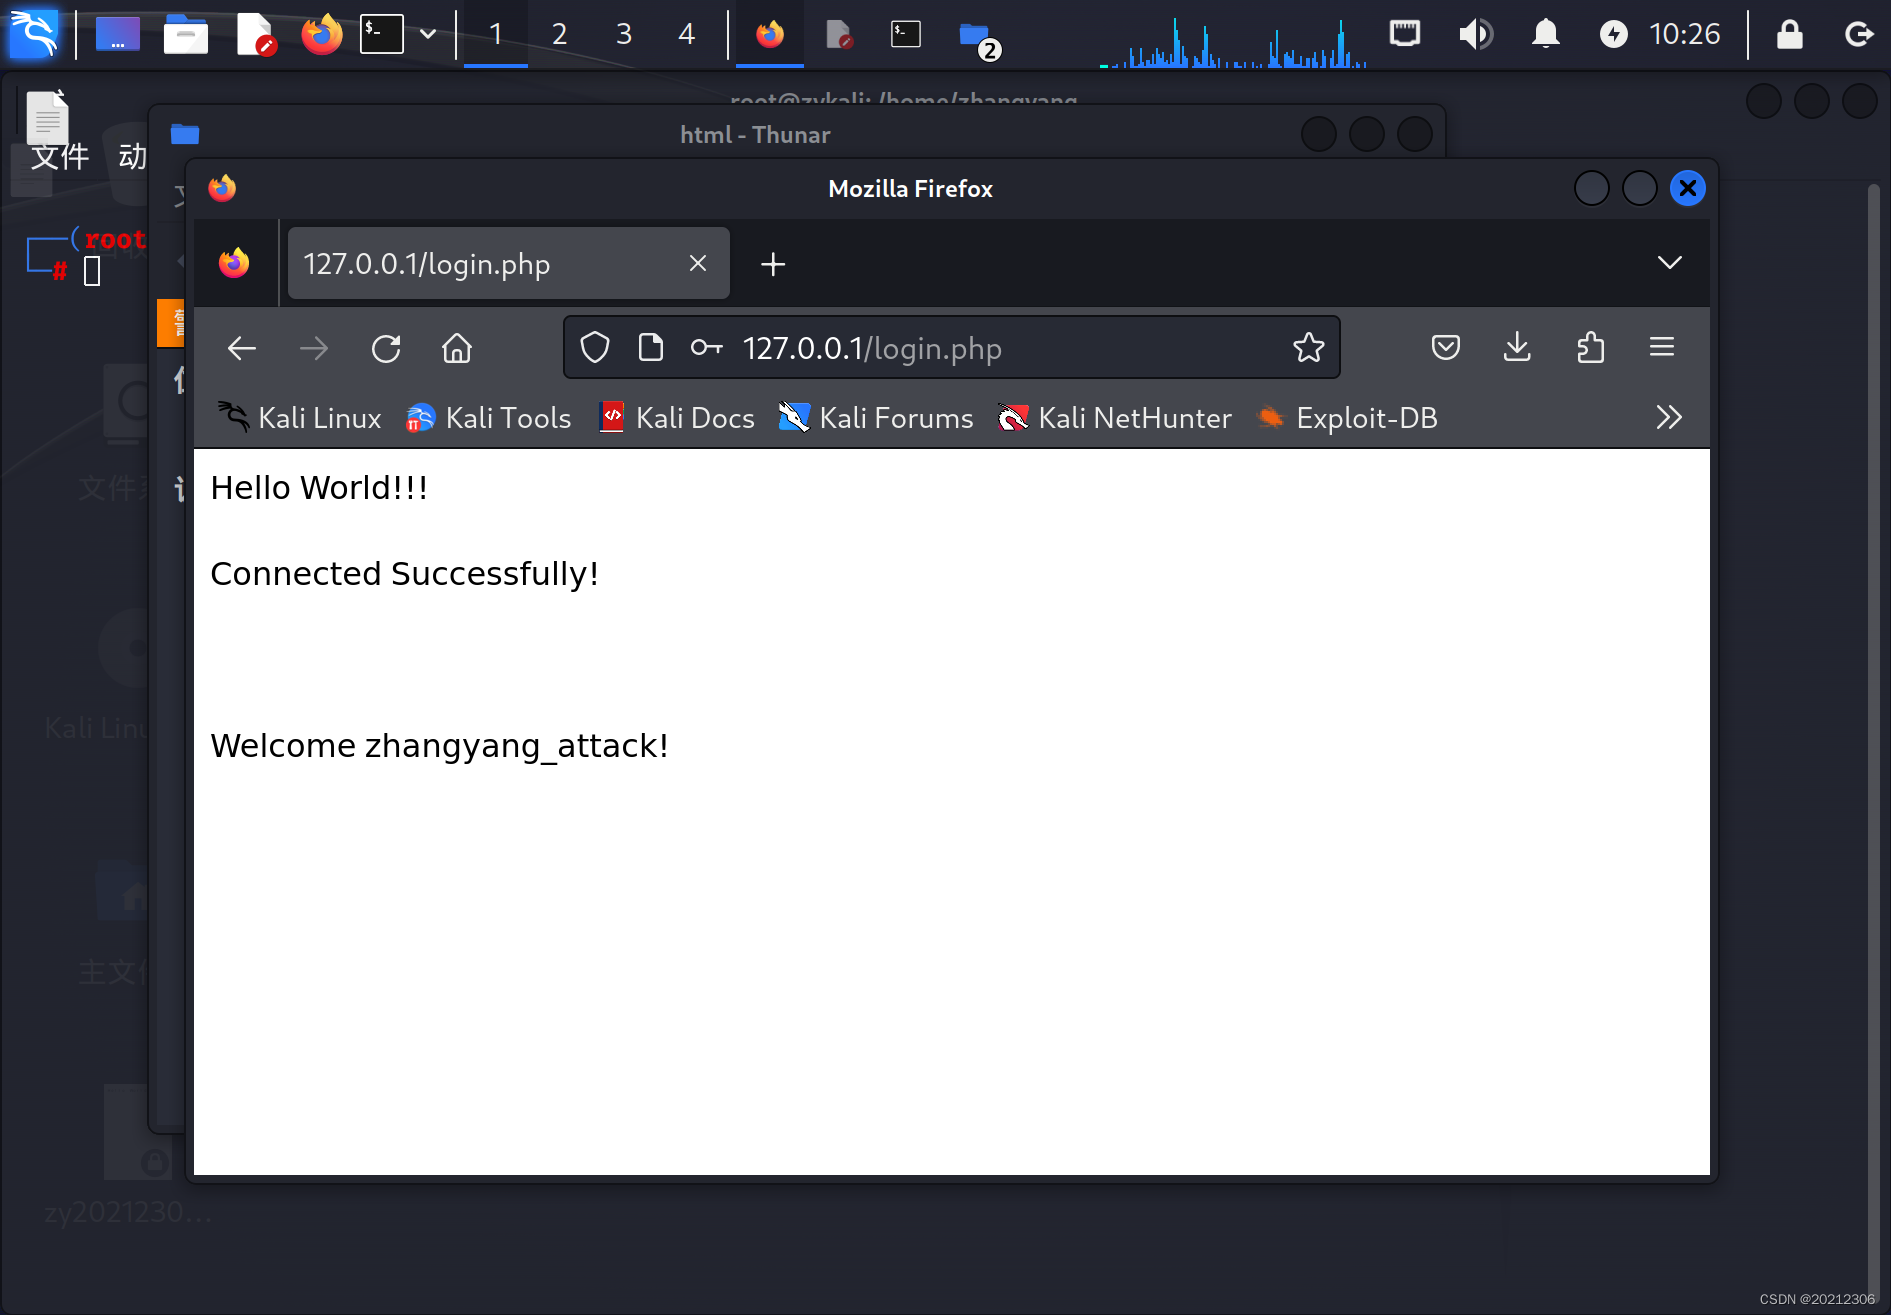Close the Mozilla Firefox window
The image size is (1891, 1315).
pyautogui.click(x=1688, y=188)
